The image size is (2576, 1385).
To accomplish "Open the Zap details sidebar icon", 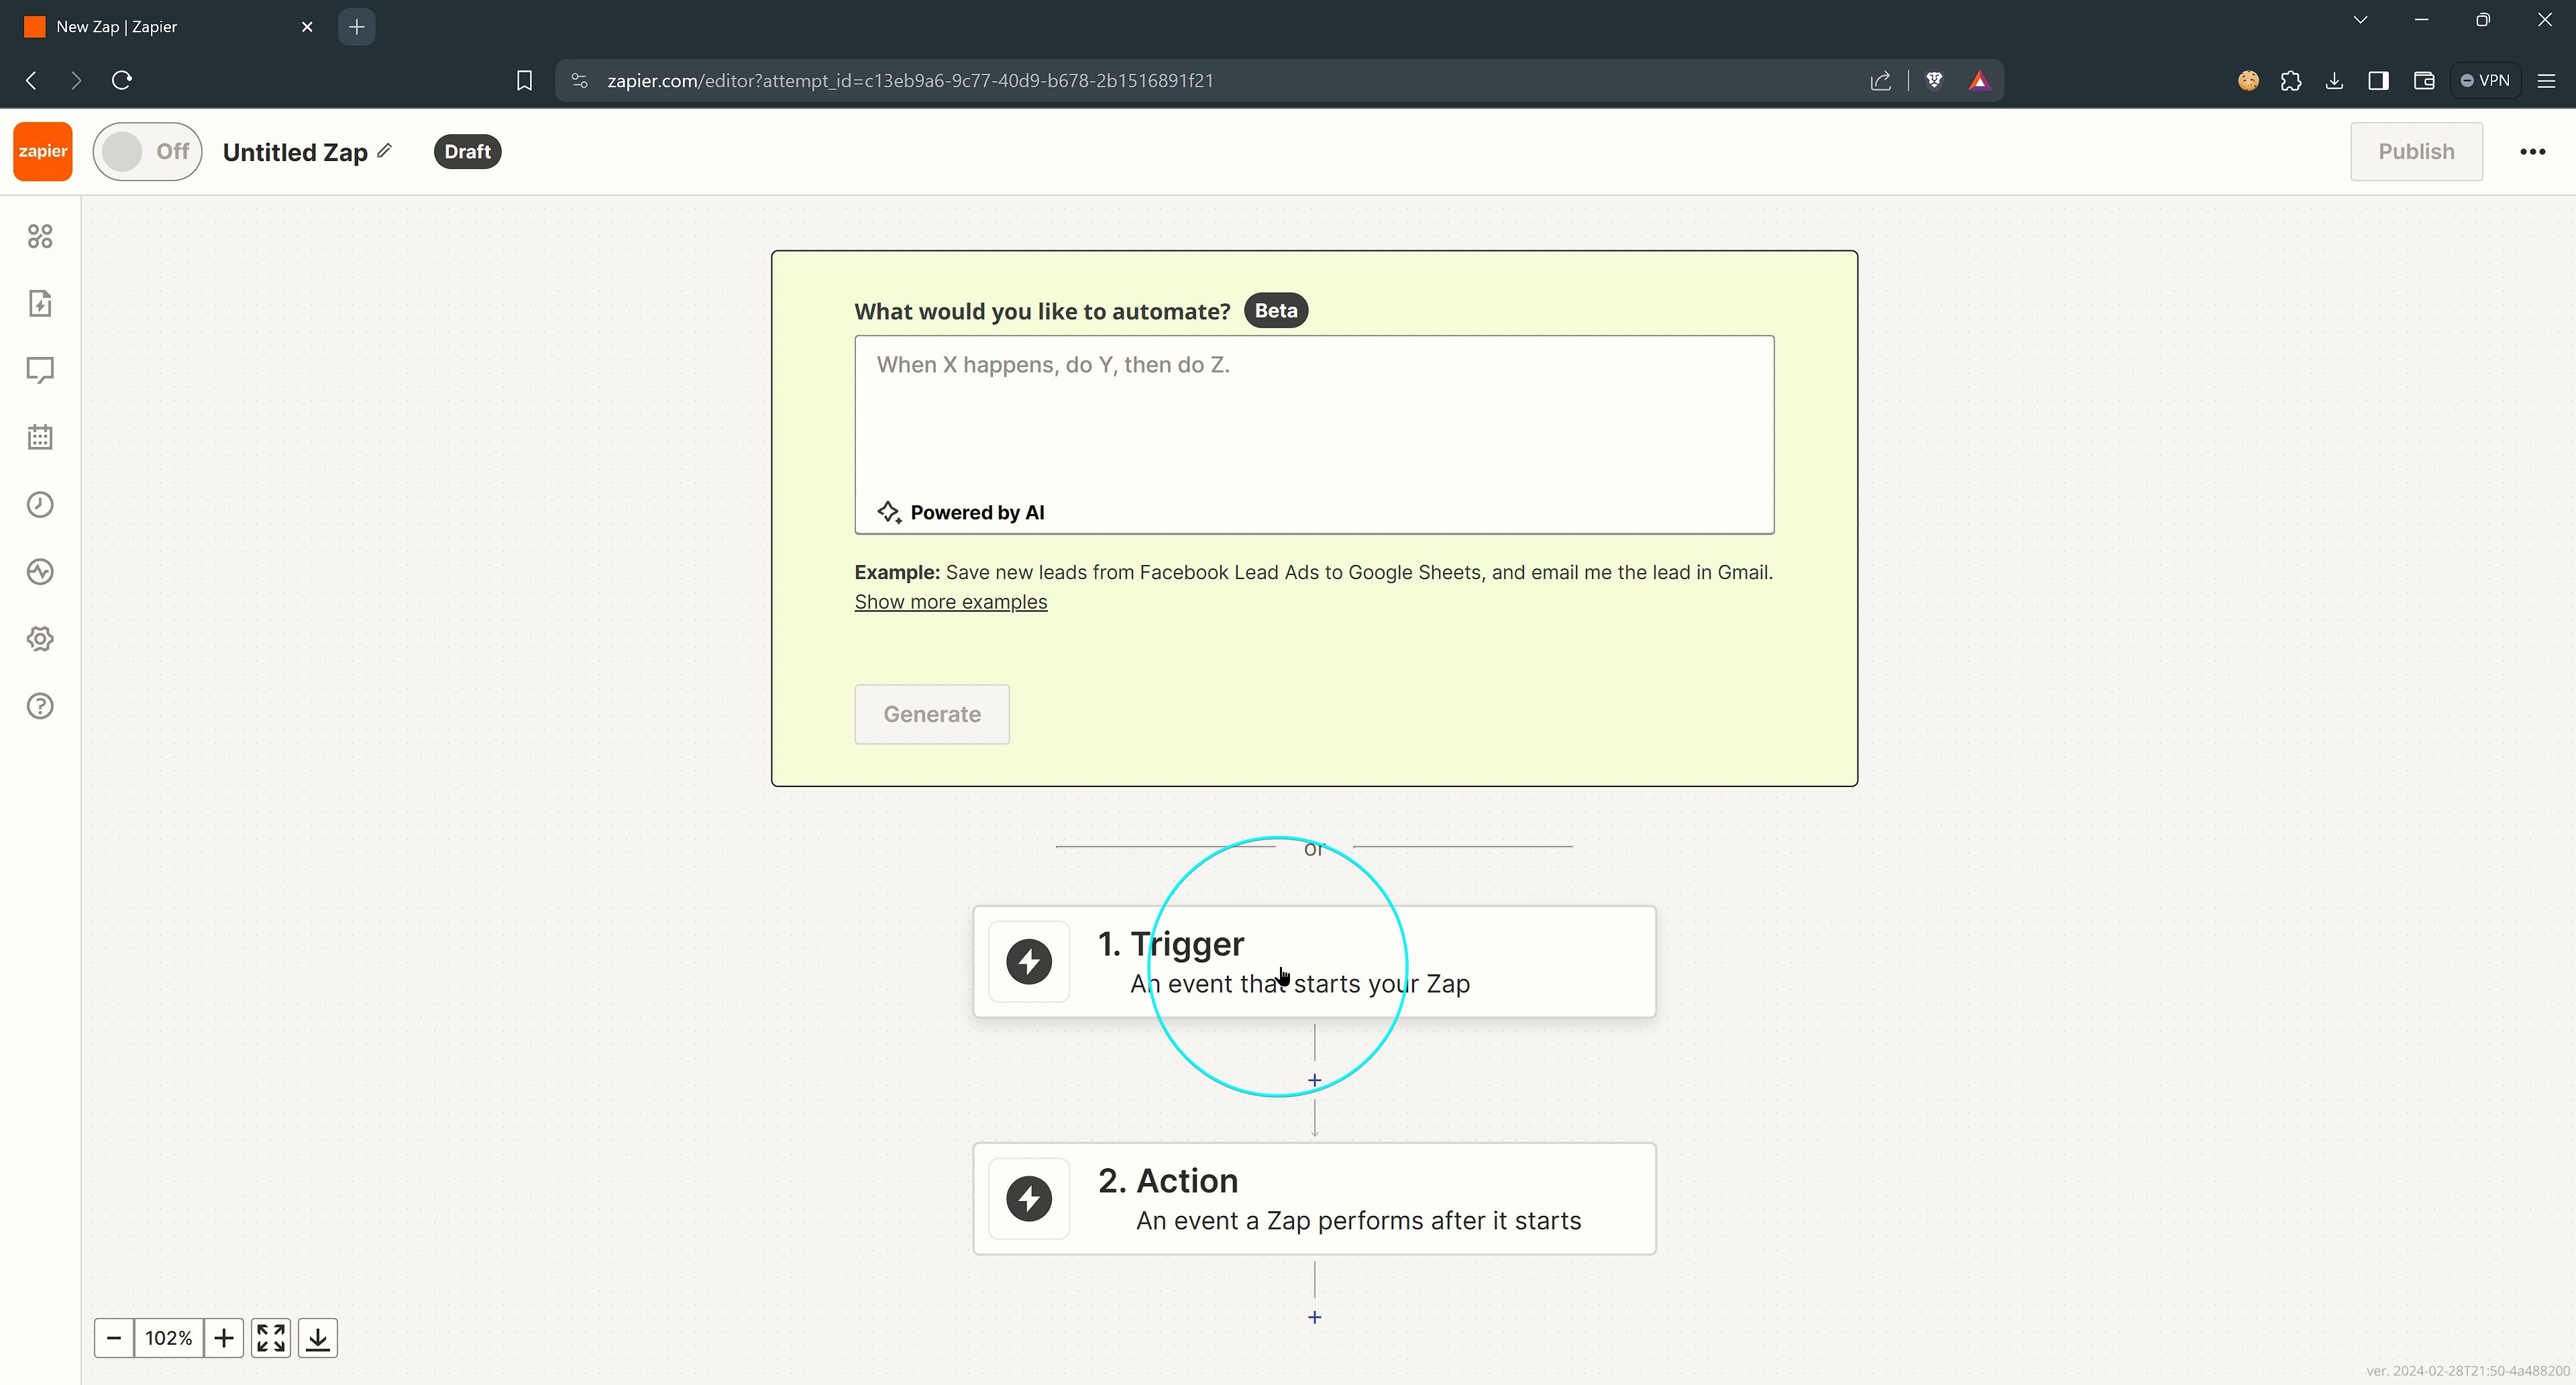I will tap(40, 303).
